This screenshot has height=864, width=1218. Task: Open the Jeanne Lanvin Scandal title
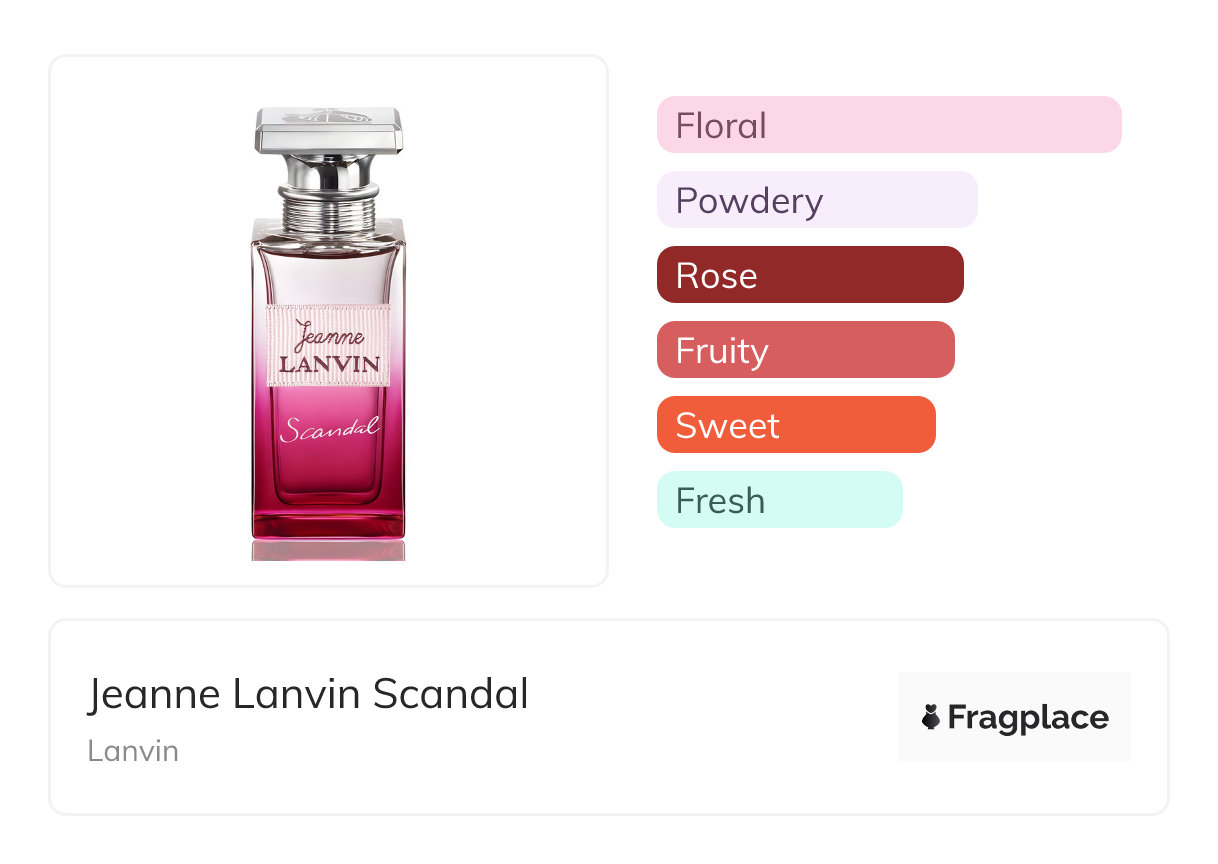tap(308, 694)
